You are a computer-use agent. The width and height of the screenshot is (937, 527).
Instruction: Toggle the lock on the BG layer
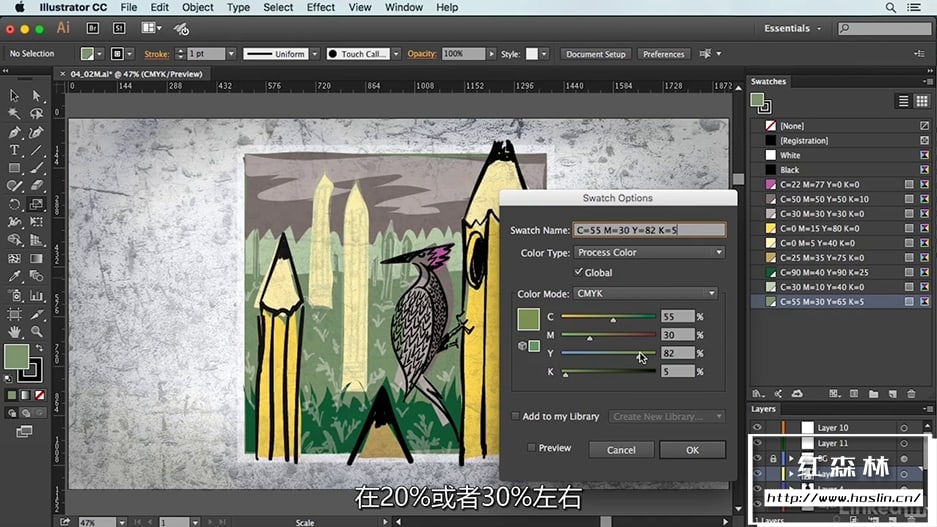(773, 459)
